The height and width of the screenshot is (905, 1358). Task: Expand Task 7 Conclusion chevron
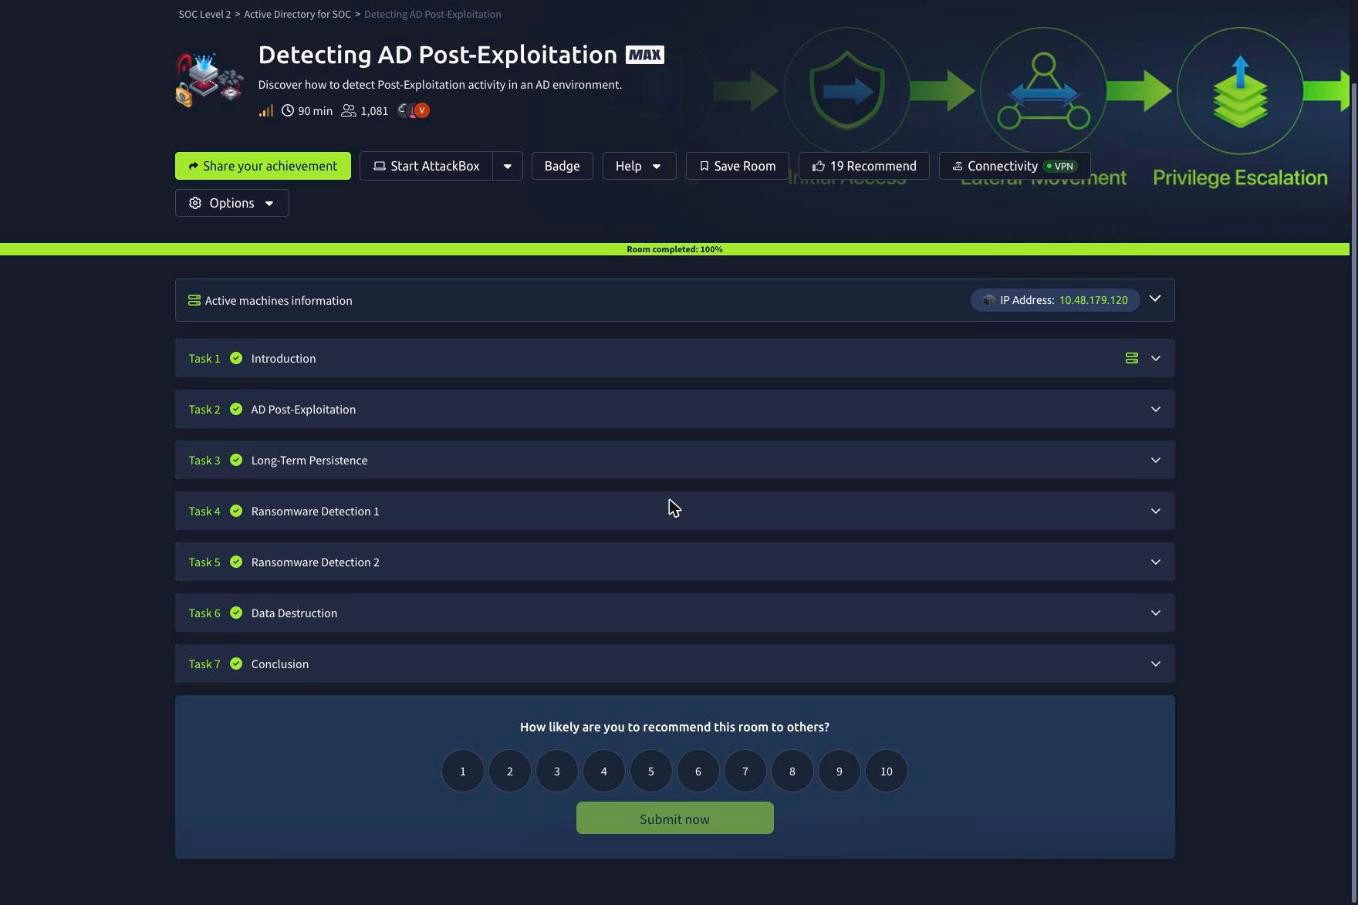pyautogui.click(x=1156, y=664)
